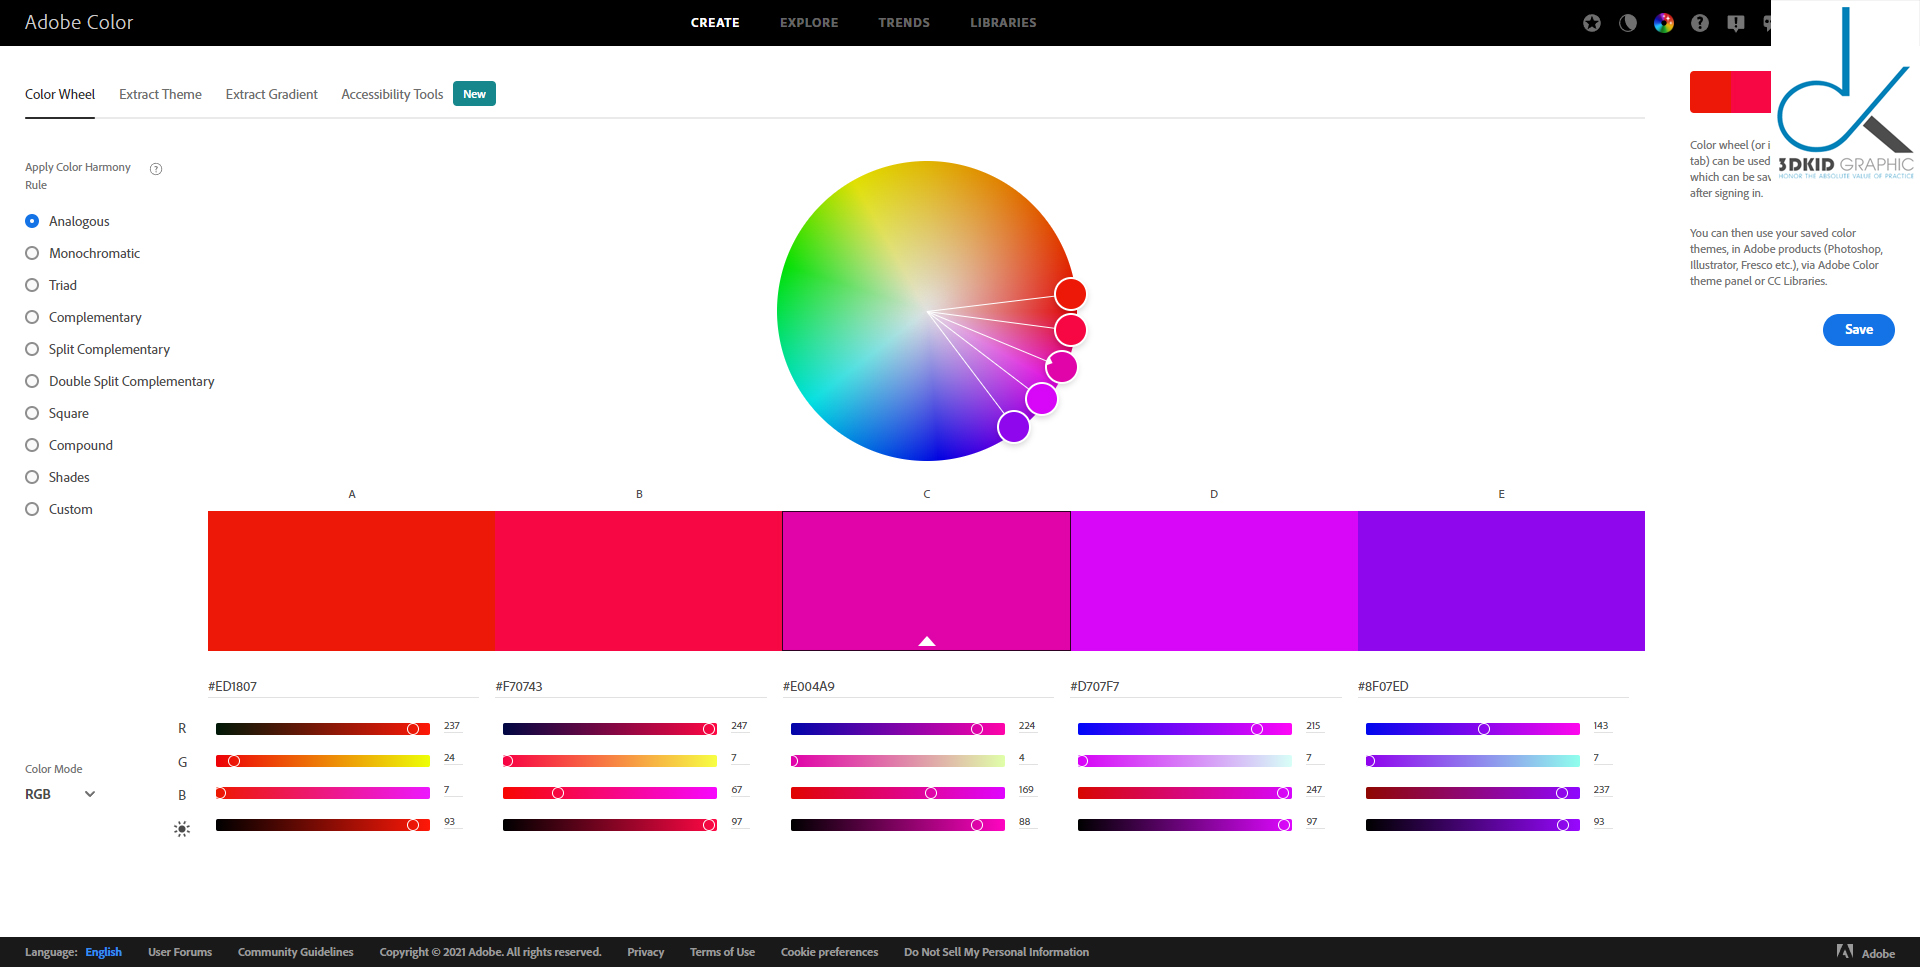The width and height of the screenshot is (1920, 967).
Task: Select the red color swatch A
Action: tap(351, 581)
